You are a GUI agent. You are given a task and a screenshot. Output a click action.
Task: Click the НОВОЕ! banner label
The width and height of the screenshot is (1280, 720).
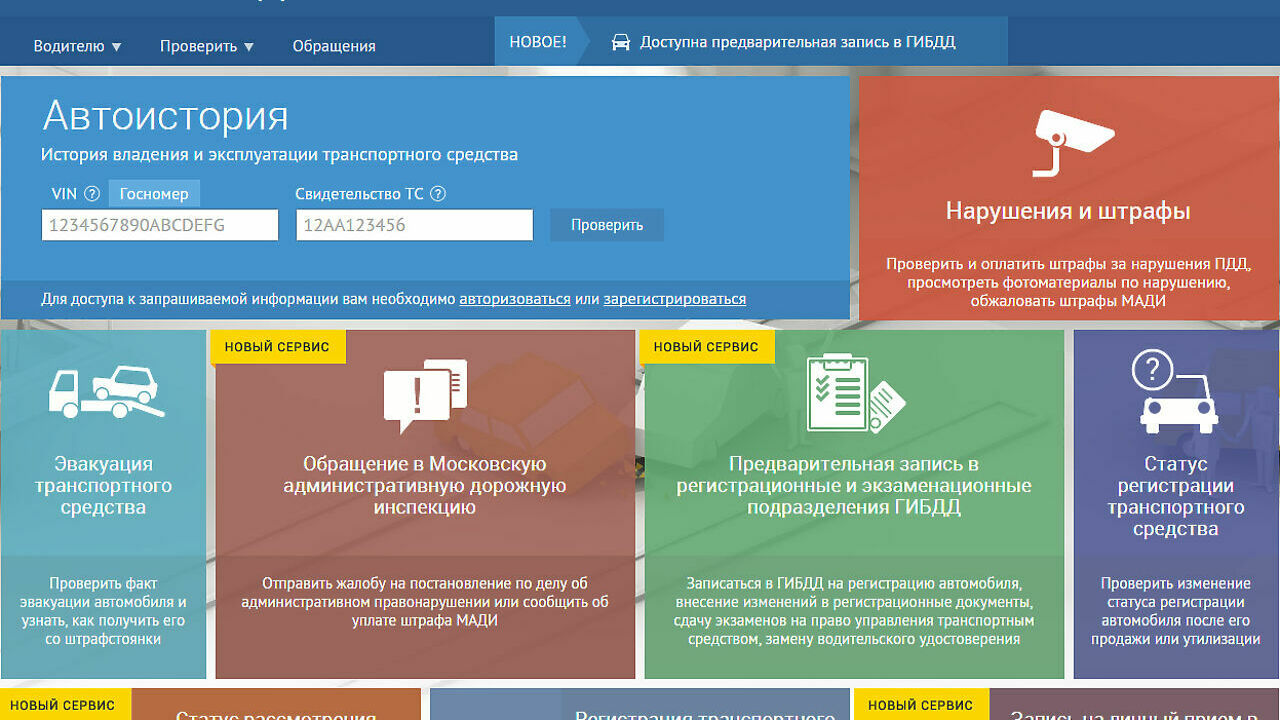(x=538, y=42)
